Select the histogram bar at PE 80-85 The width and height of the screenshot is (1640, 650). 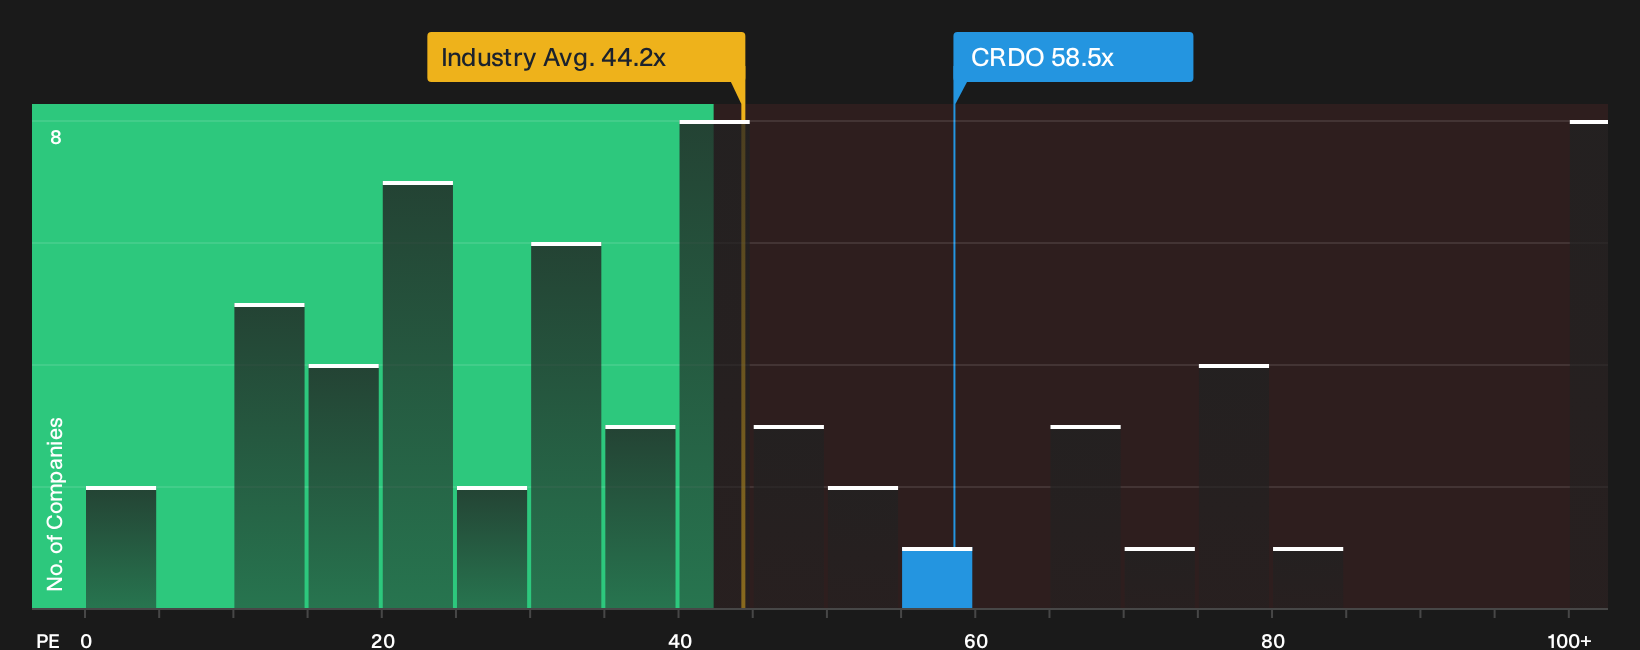(1308, 578)
